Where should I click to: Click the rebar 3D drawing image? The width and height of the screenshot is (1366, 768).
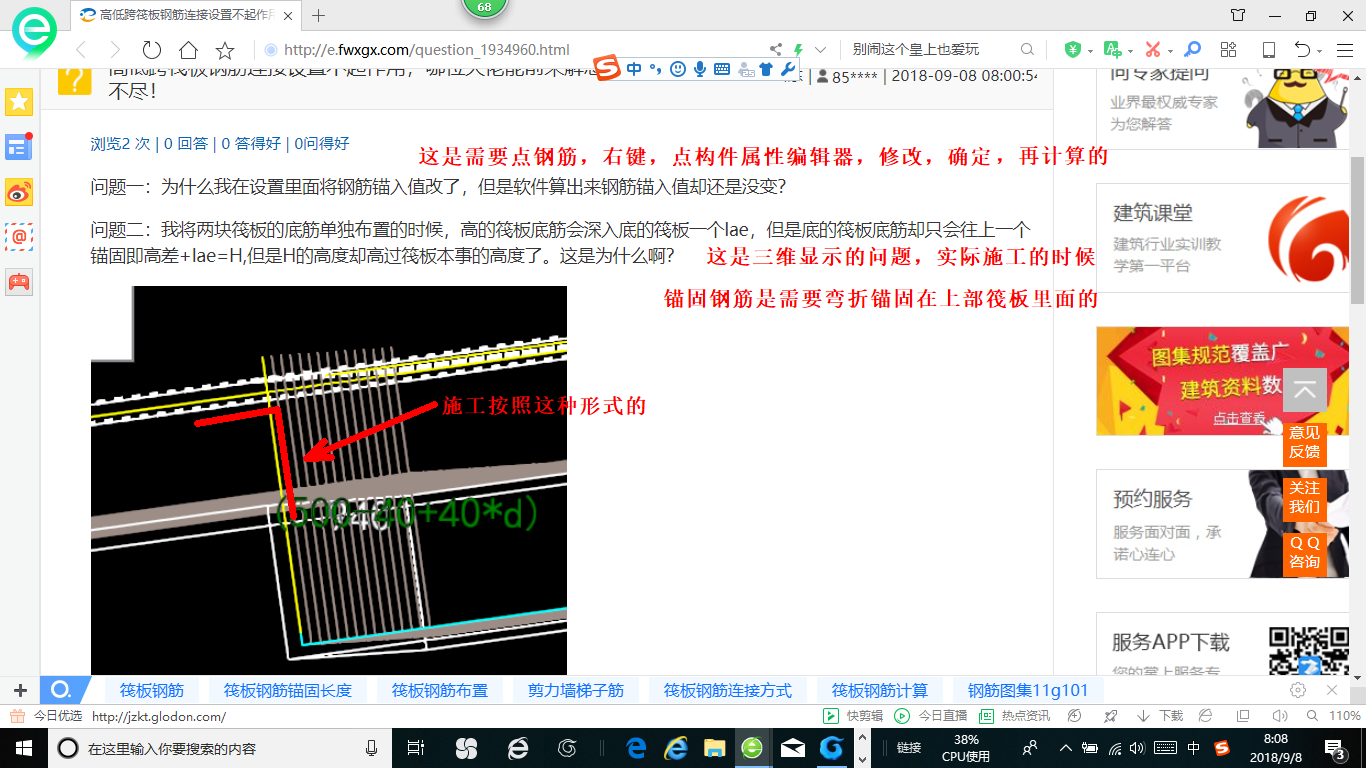pos(329,480)
